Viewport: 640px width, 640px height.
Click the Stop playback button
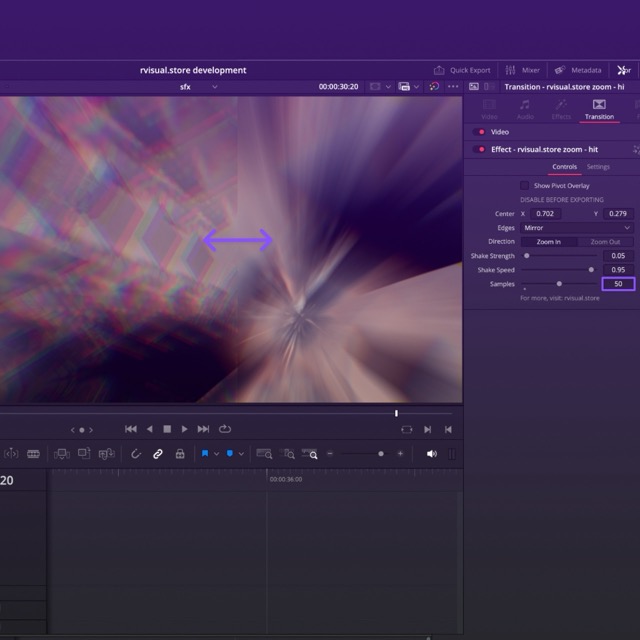point(167,429)
